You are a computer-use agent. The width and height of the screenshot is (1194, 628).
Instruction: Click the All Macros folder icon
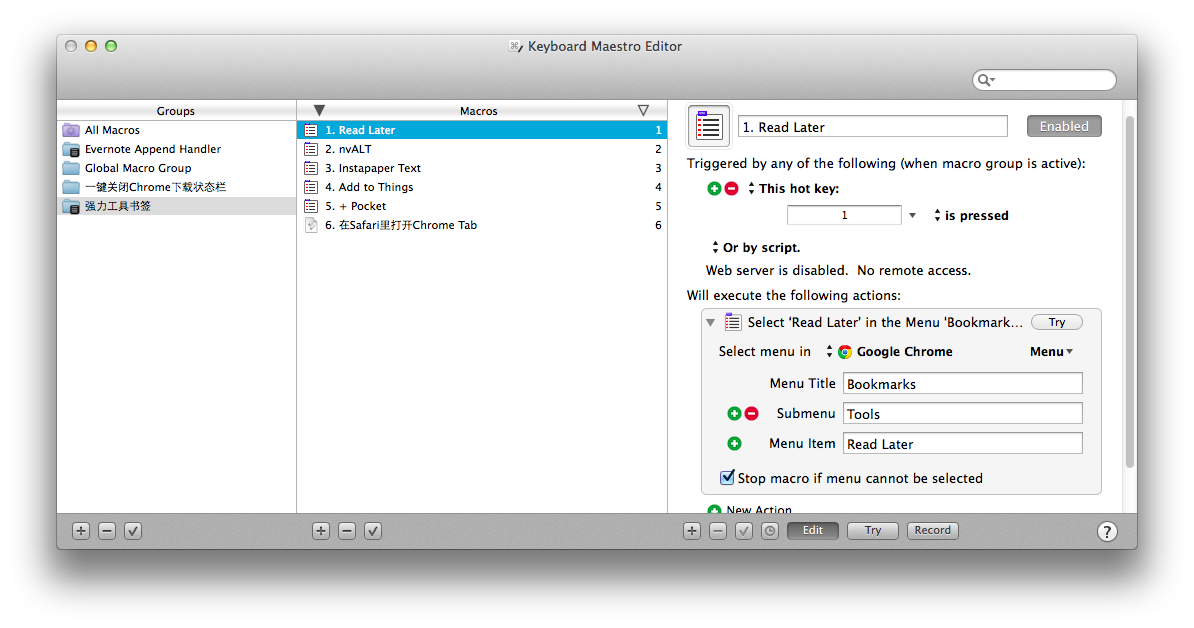tap(71, 130)
